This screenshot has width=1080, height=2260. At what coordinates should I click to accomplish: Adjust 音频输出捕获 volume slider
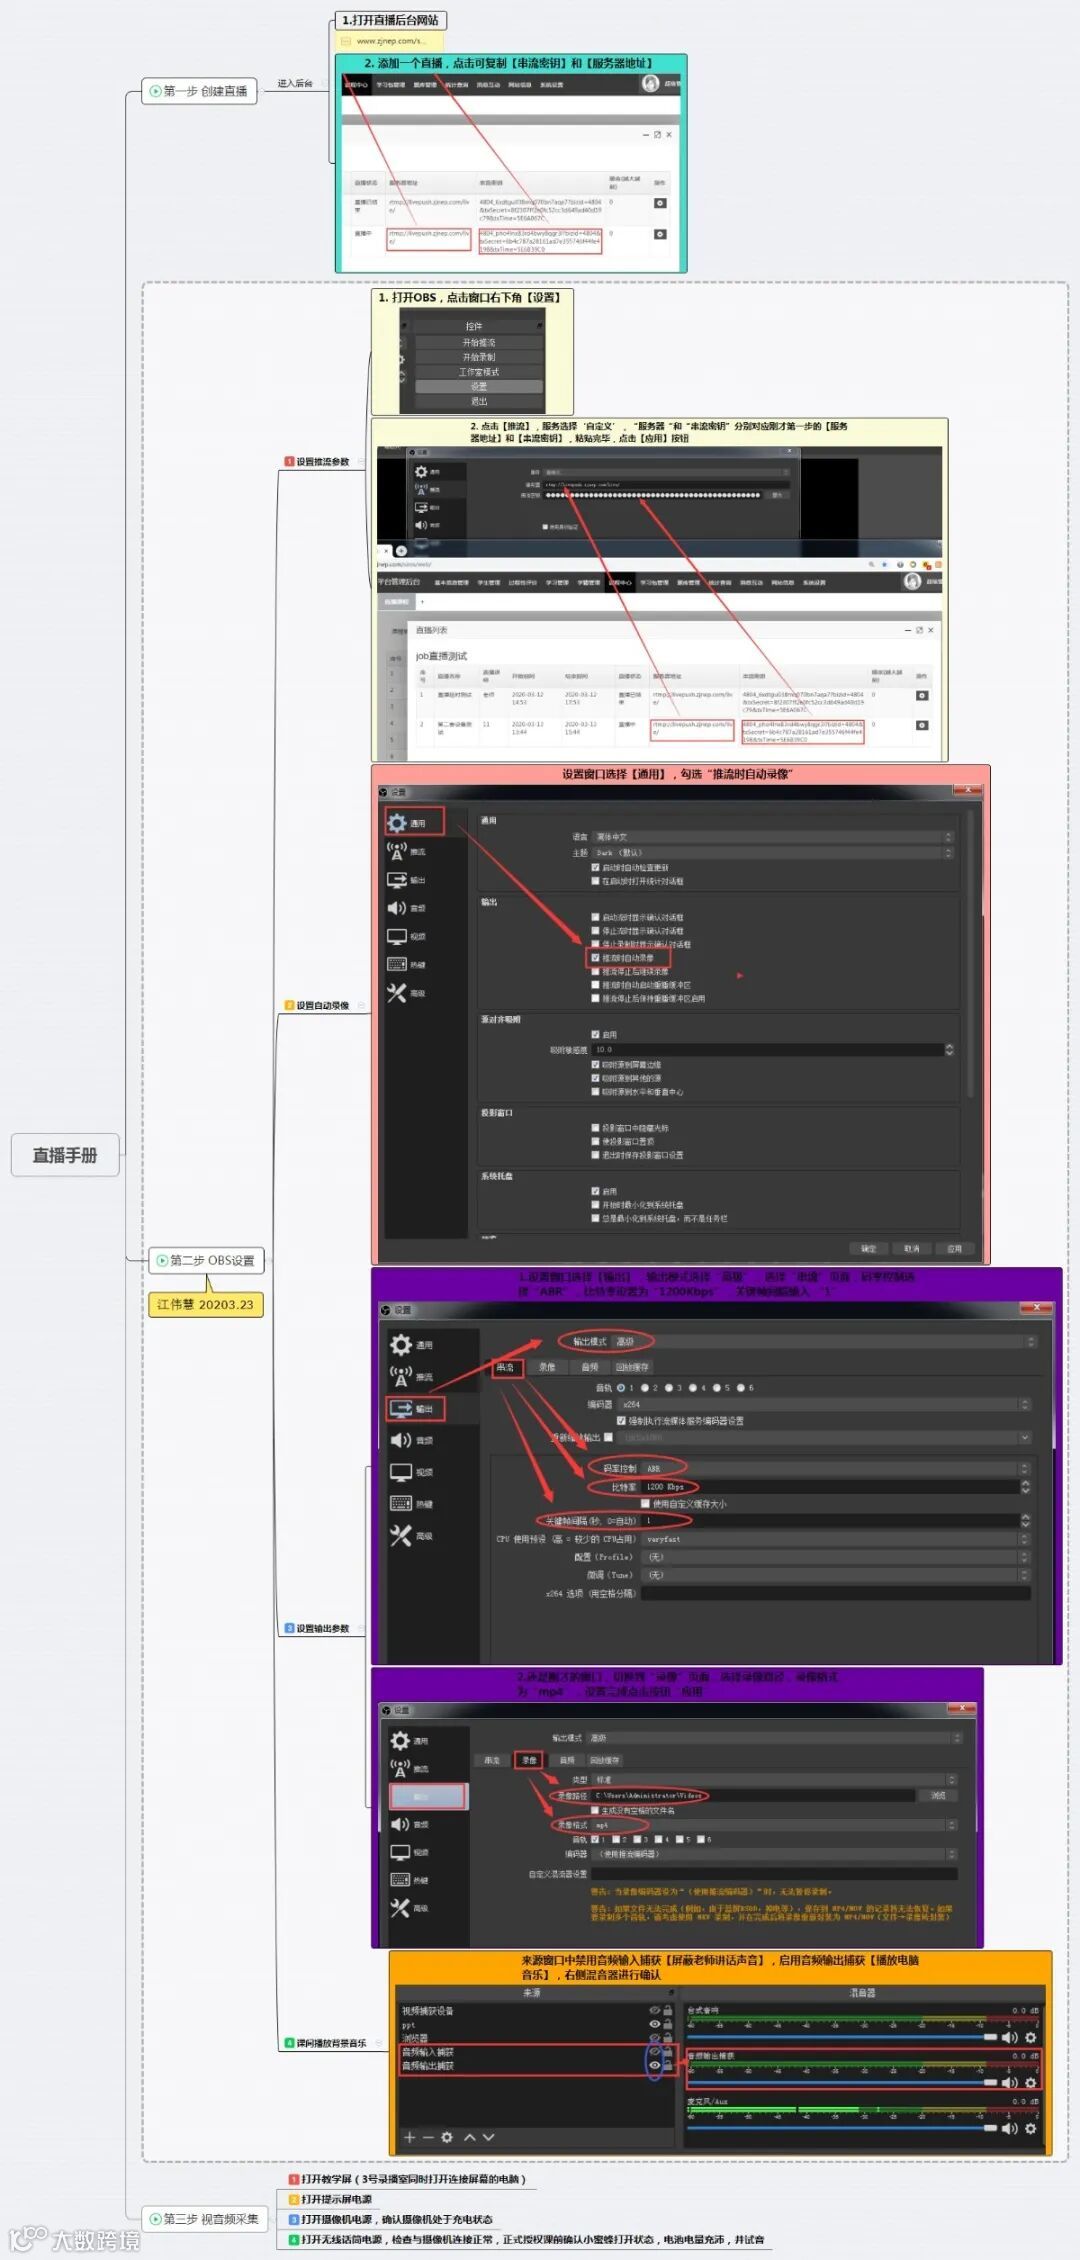(842, 2082)
